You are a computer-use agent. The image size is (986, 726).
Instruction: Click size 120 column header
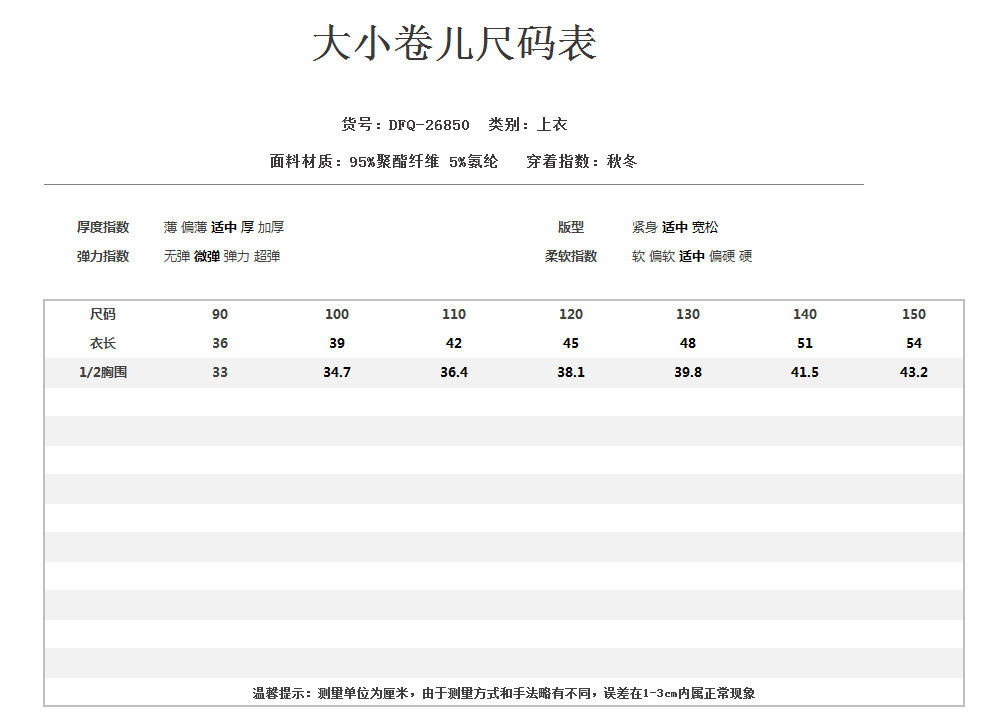(x=571, y=314)
